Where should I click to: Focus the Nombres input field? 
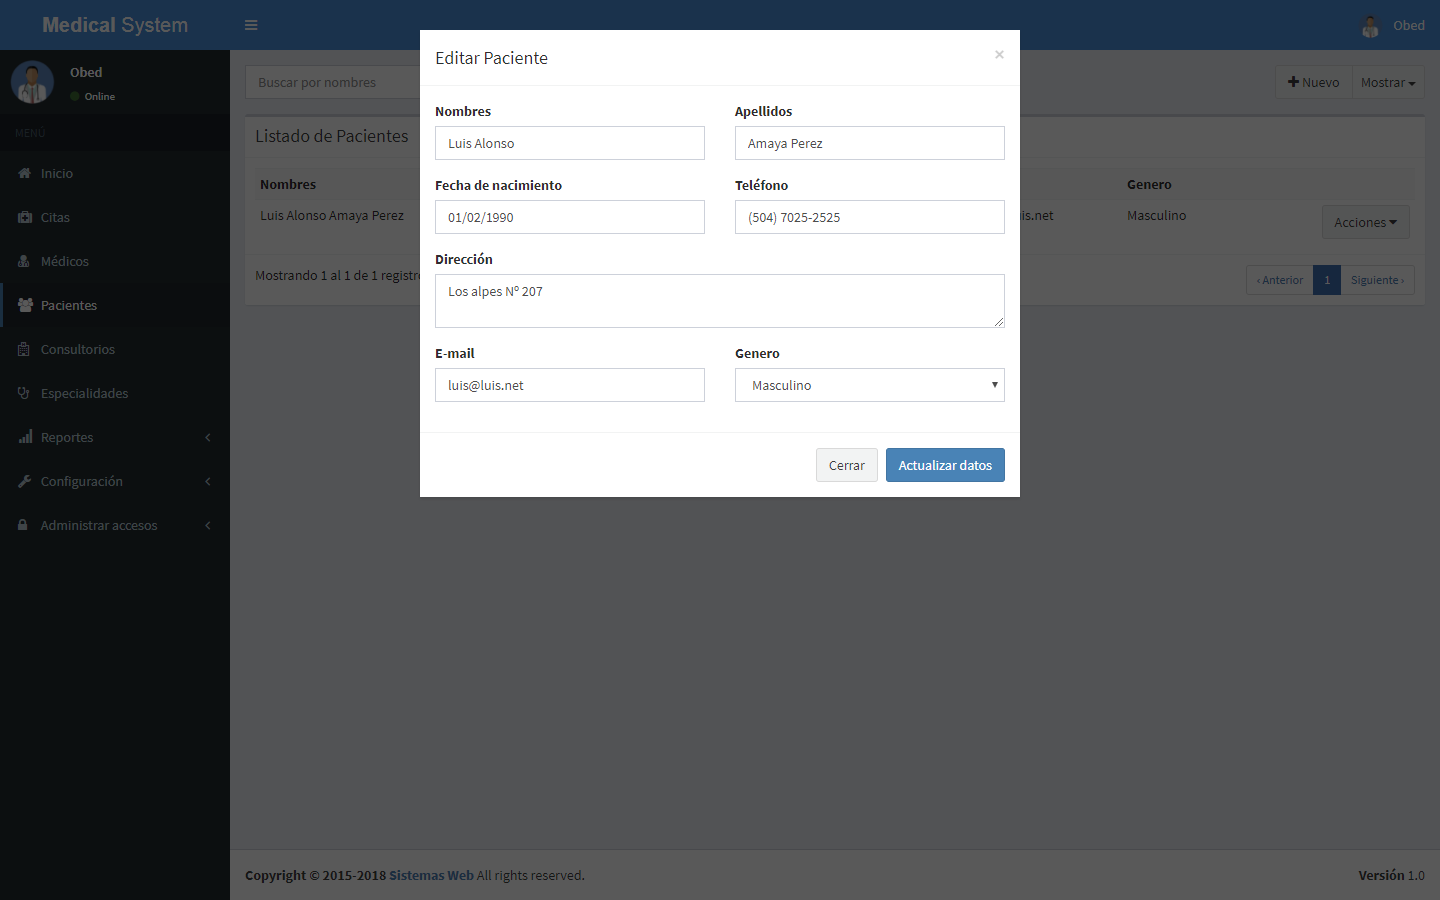click(x=570, y=143)
